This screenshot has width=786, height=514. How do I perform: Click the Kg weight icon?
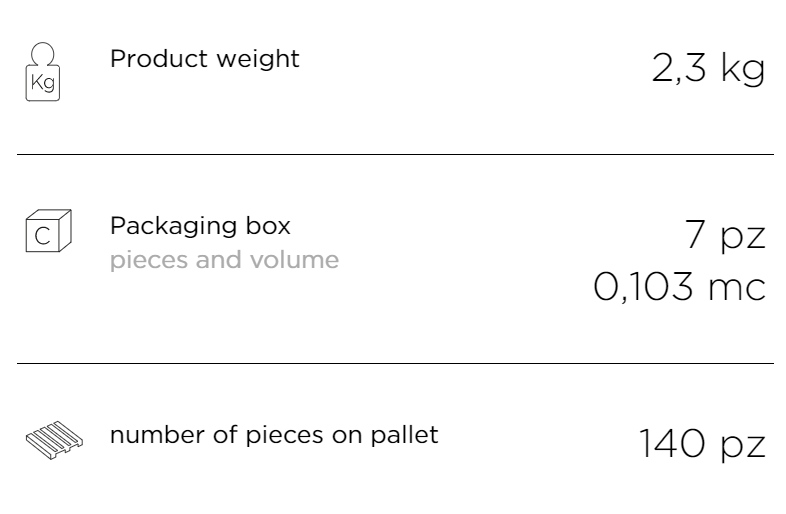coord(43,72)
